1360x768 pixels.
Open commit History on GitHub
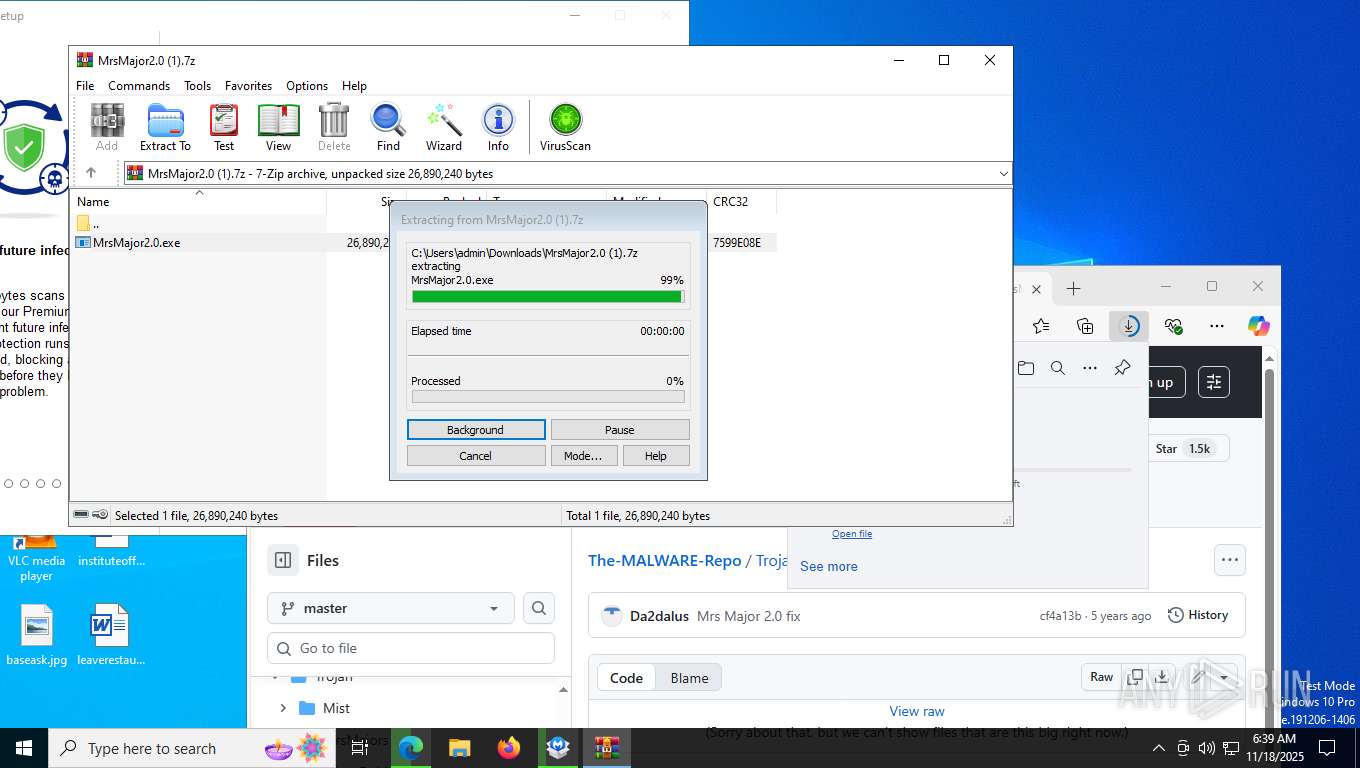[1198, 615]
